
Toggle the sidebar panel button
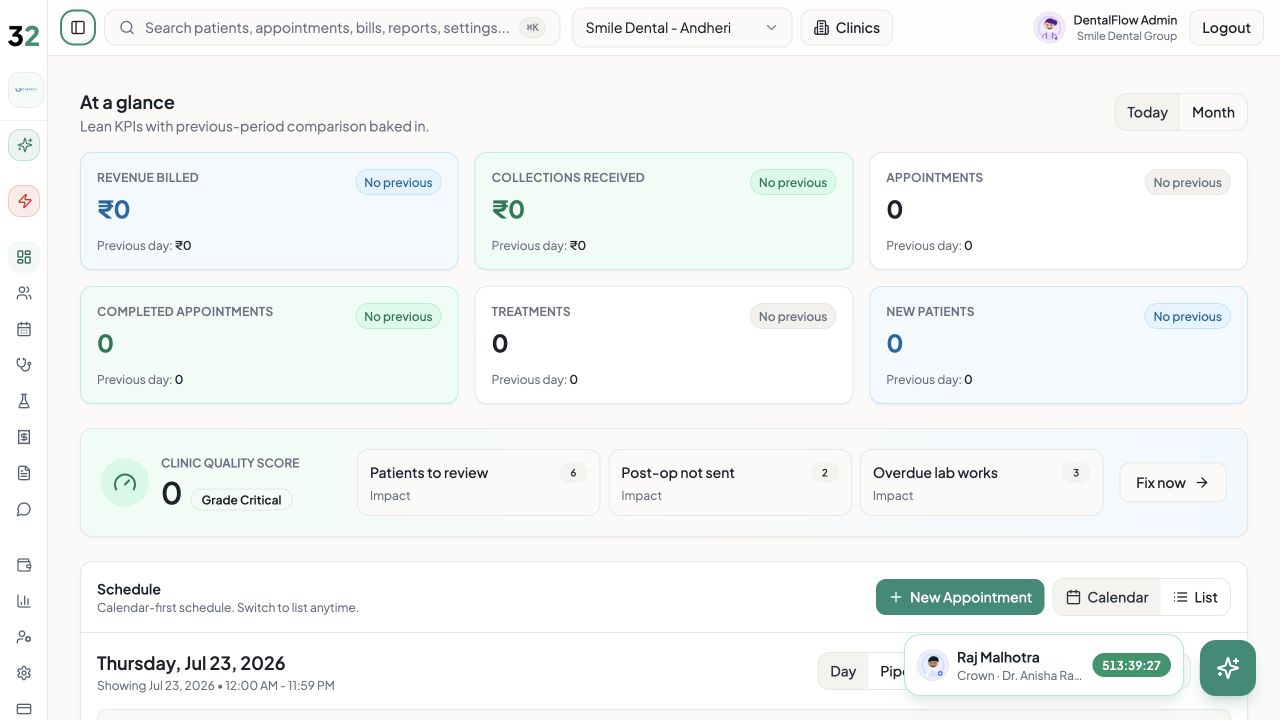tap(78, 28)
